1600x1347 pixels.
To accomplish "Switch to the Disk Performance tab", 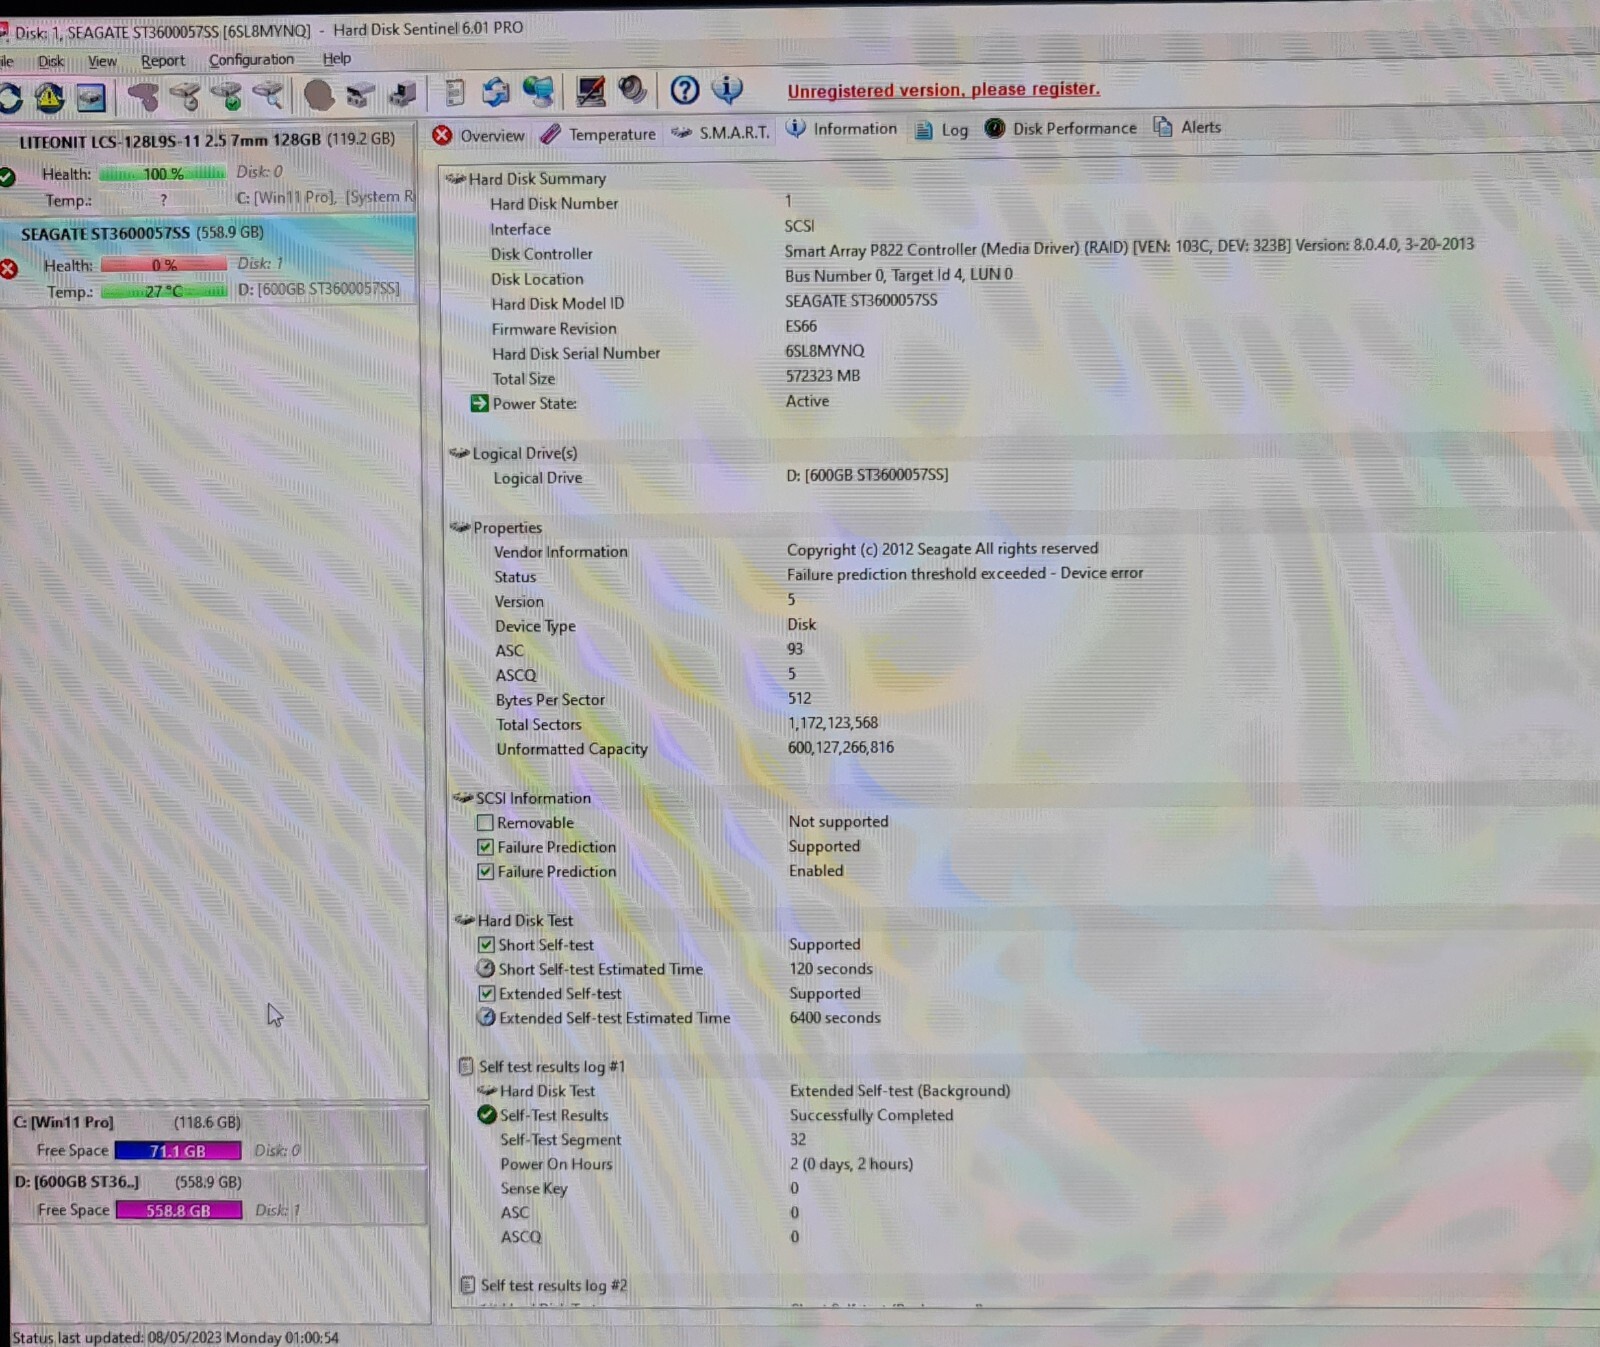I will point(1061,128).
